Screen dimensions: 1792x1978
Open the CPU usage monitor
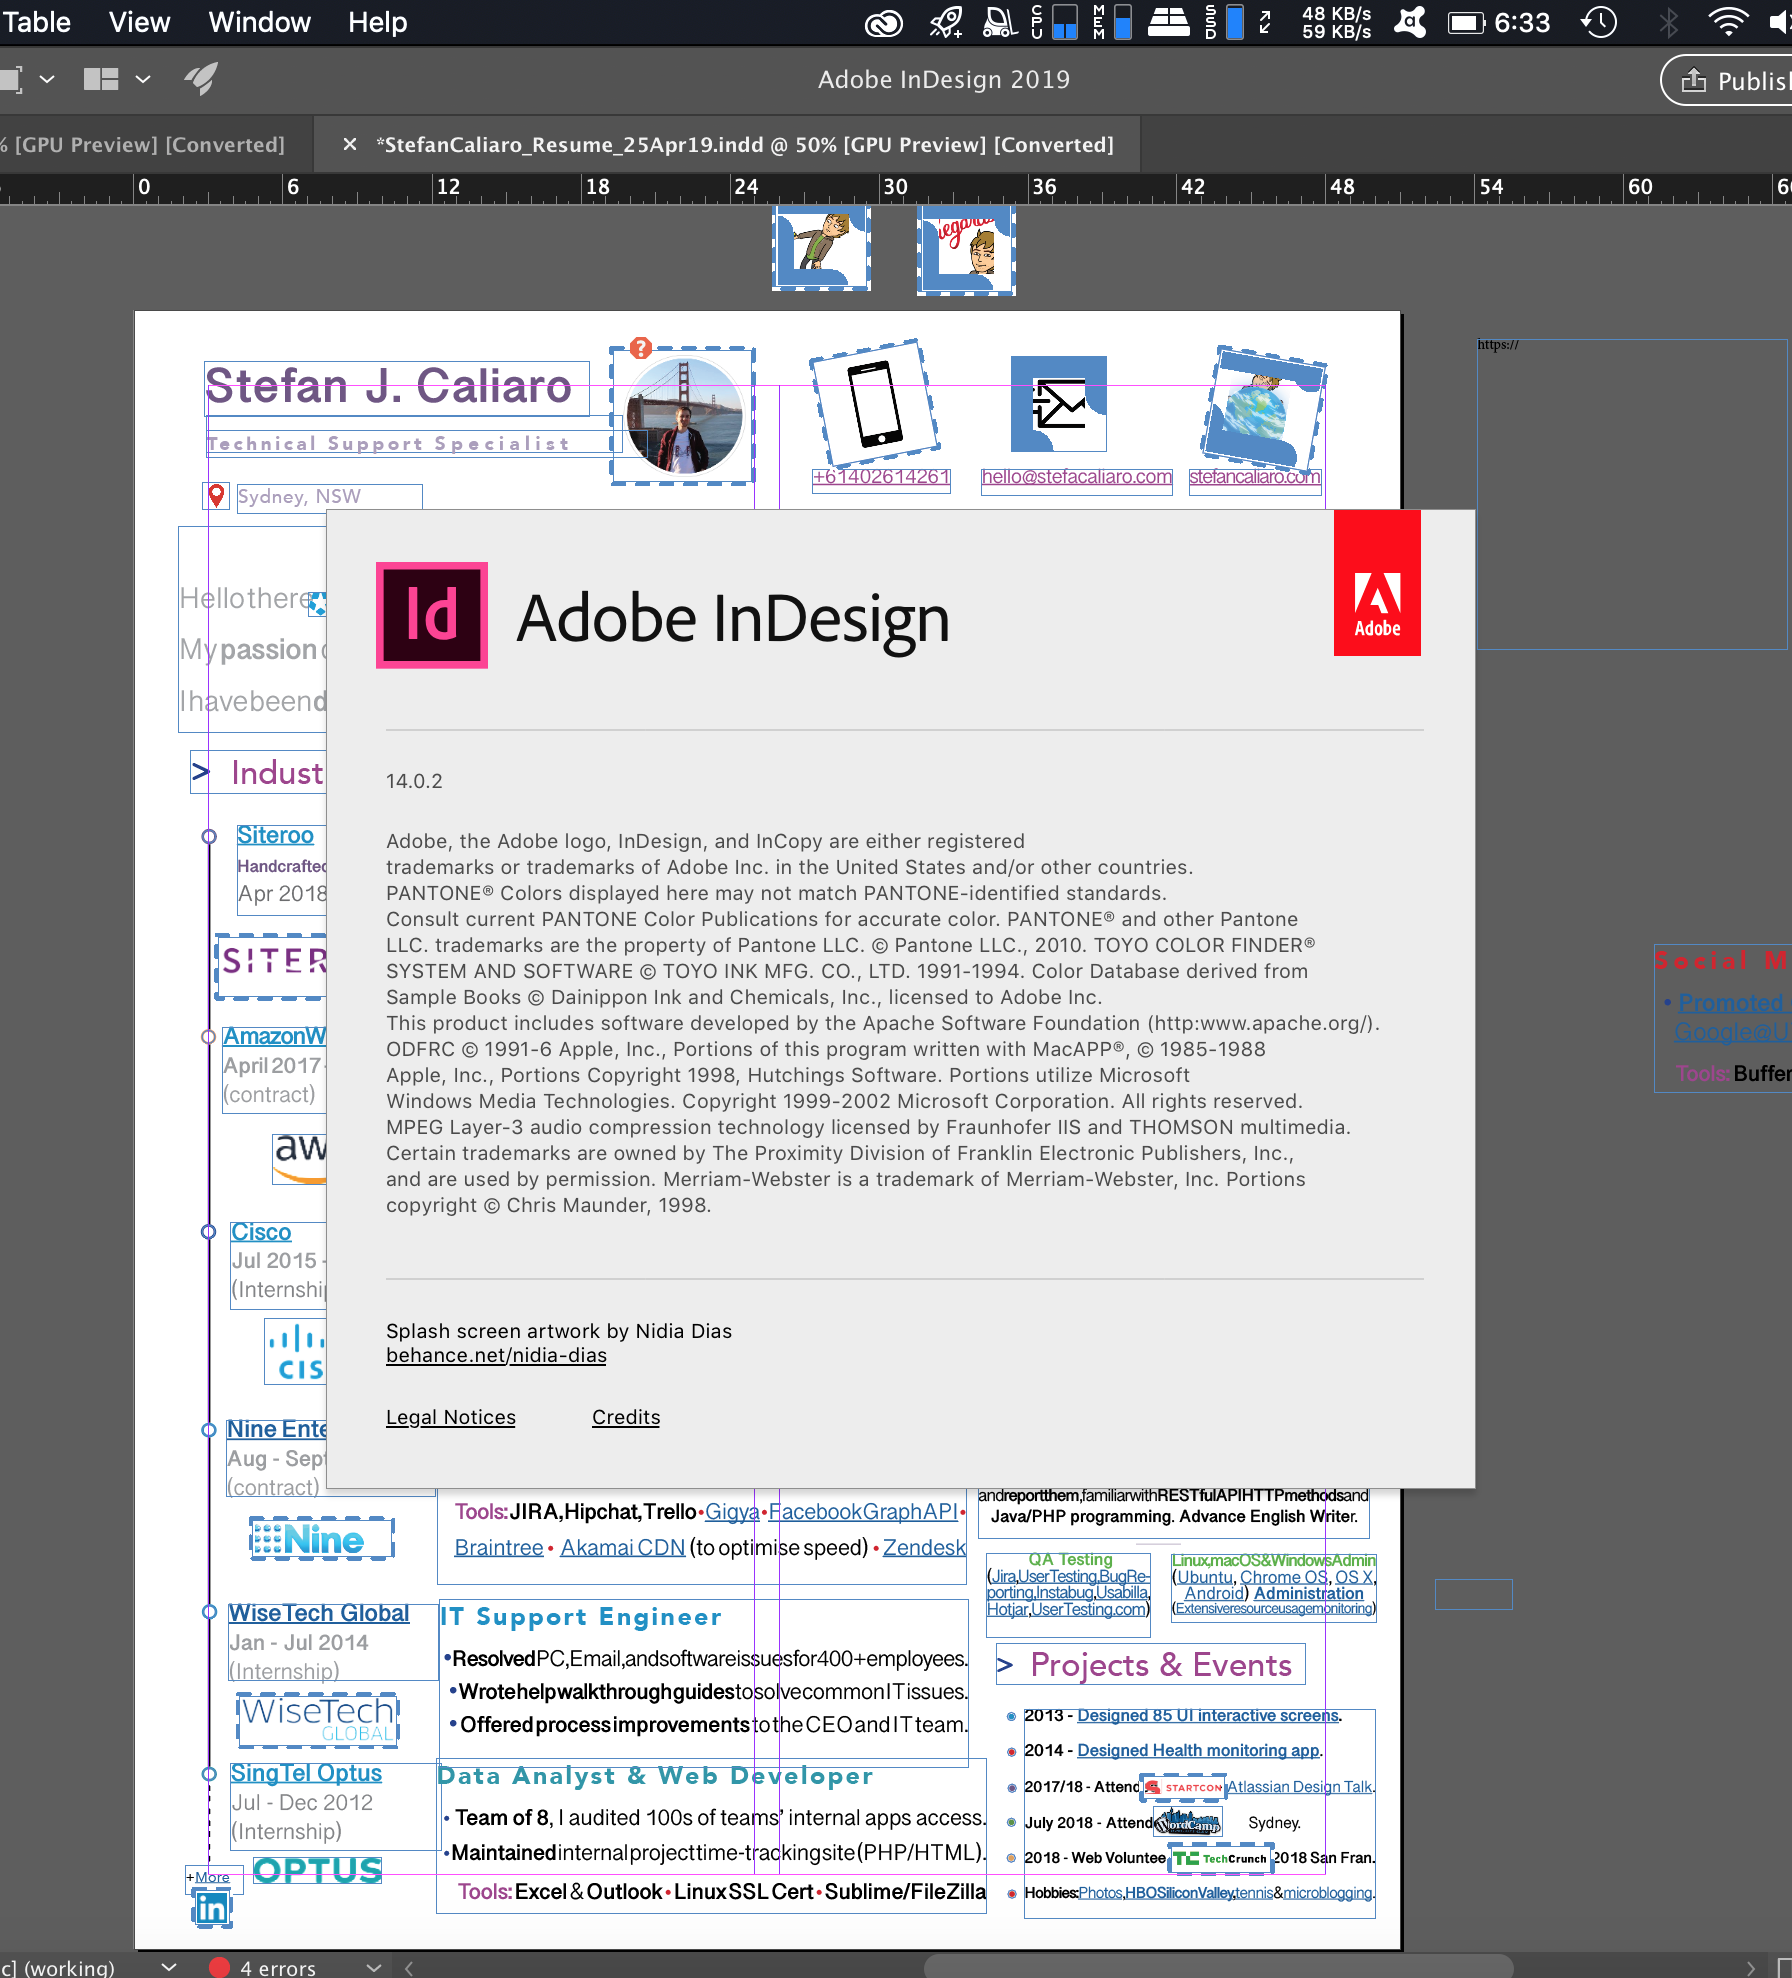pos(1054,22)
